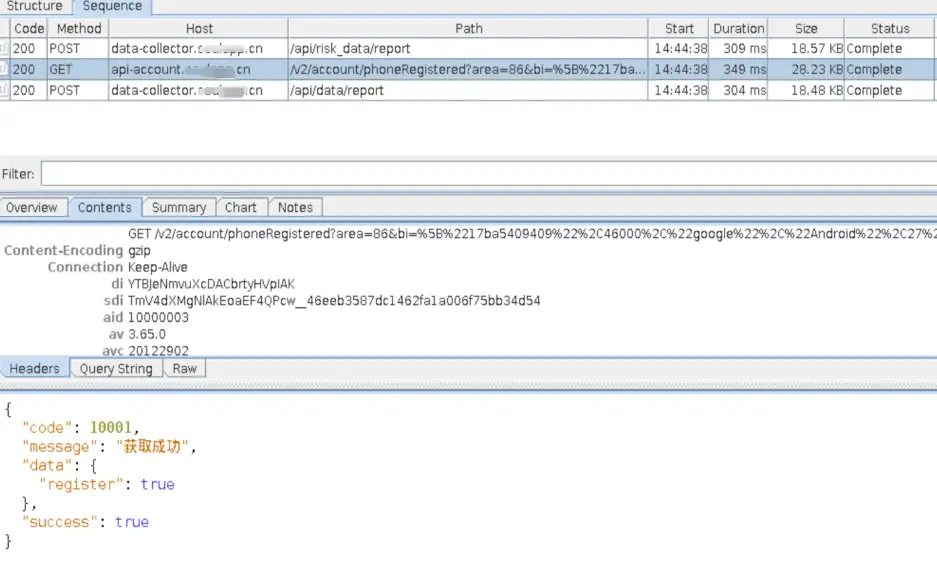Select the Headers request tab

[x=35, y=369]
